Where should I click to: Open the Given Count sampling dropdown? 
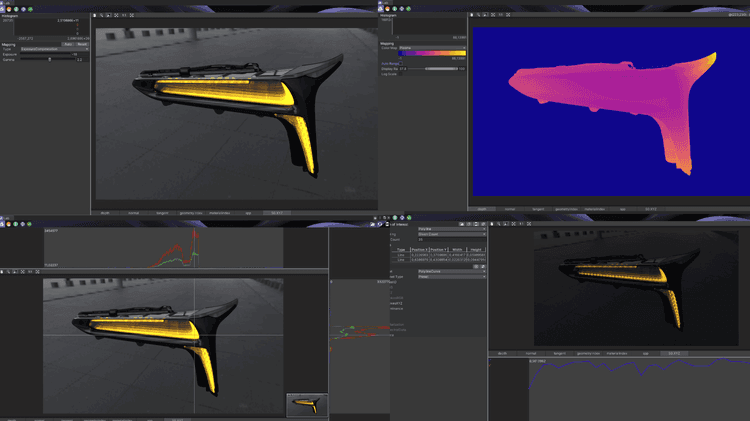[x=452, y=234]
